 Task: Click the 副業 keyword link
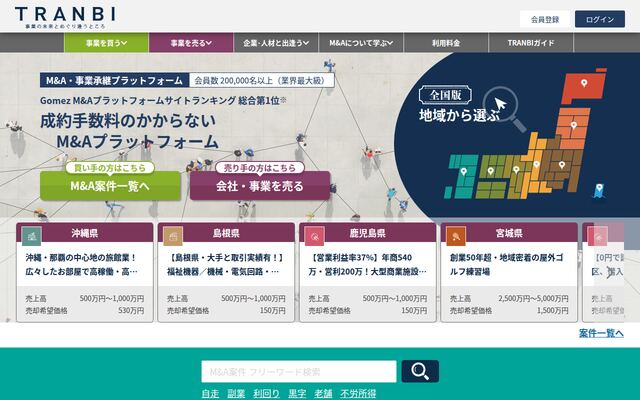(236, 393)
